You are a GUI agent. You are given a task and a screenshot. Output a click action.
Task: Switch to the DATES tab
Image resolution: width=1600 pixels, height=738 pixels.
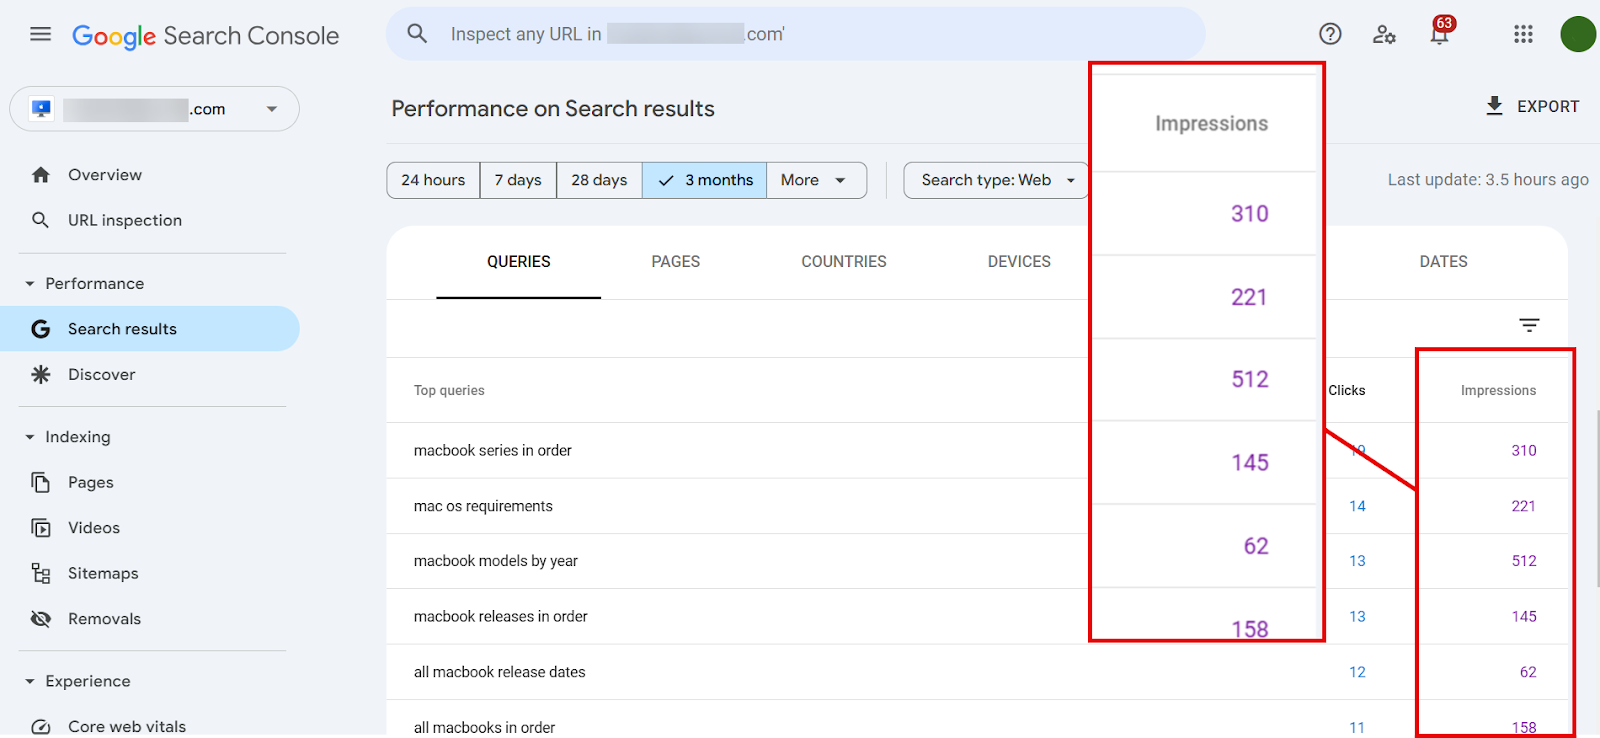[x=1443, y=262]
